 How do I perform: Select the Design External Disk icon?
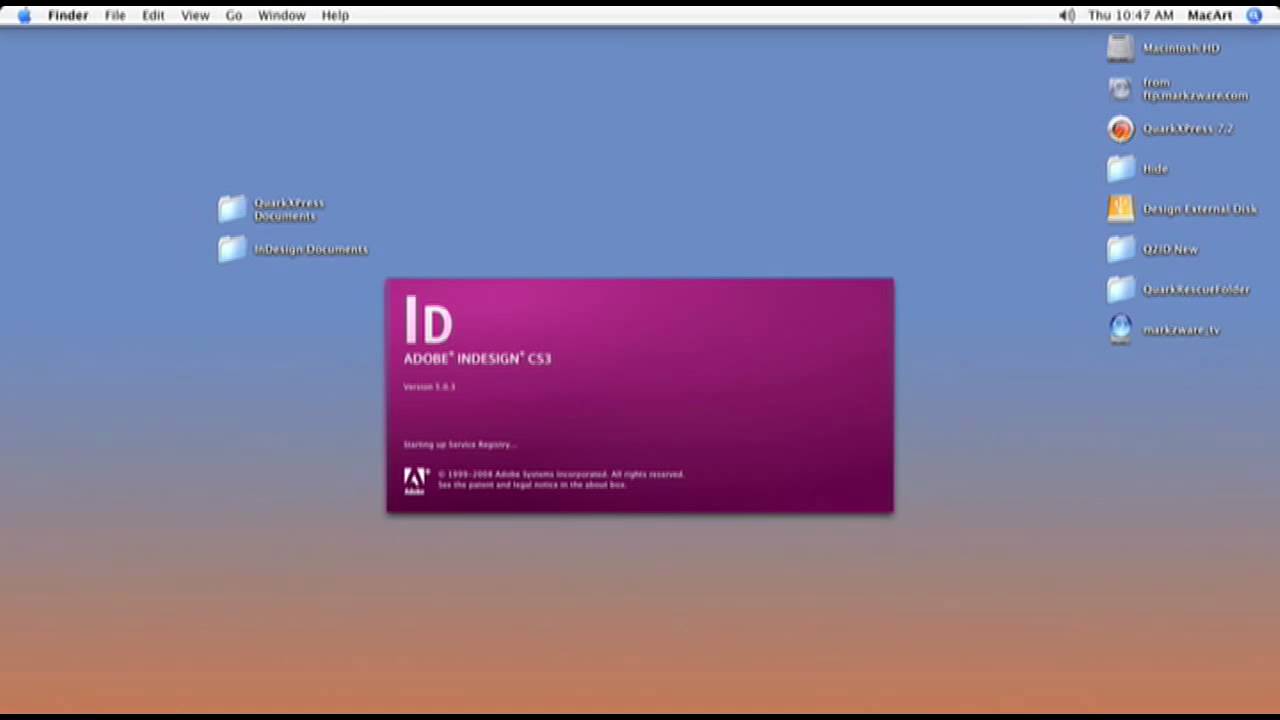coord(1121,209)
